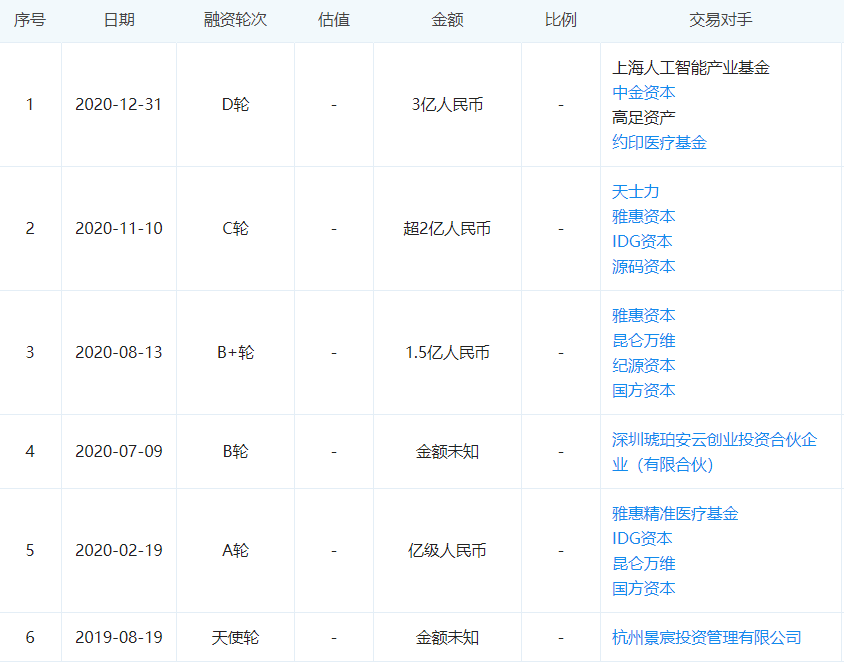Select the date 2020-11-10
Image resolution: width=844 pixels, height=666 pixels.
pyautogui.click(x=118, y=228)
